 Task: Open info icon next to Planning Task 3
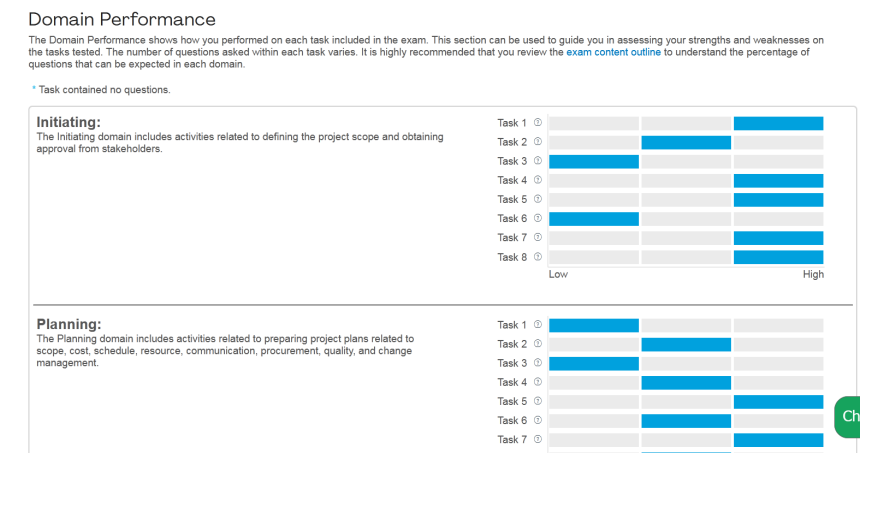coord(538,363)
